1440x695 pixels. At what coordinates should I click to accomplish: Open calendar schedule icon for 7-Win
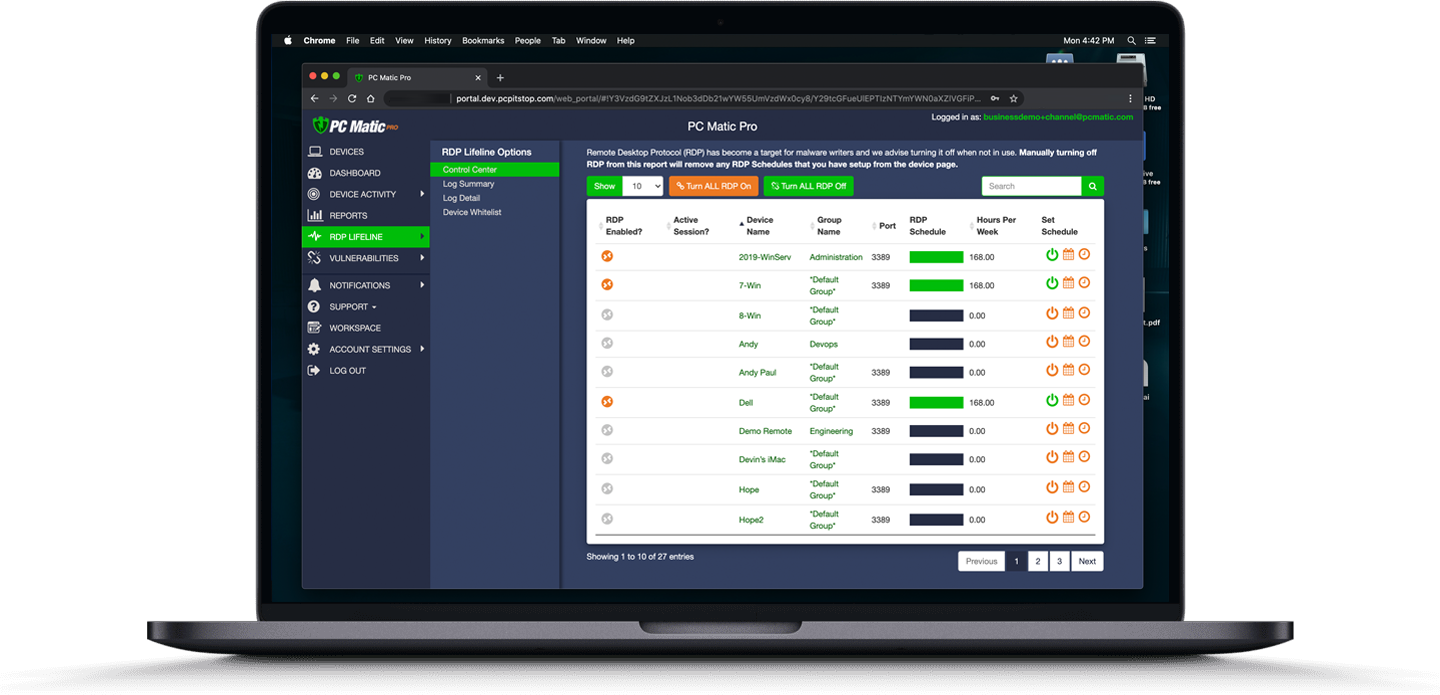pos(1068,284)
